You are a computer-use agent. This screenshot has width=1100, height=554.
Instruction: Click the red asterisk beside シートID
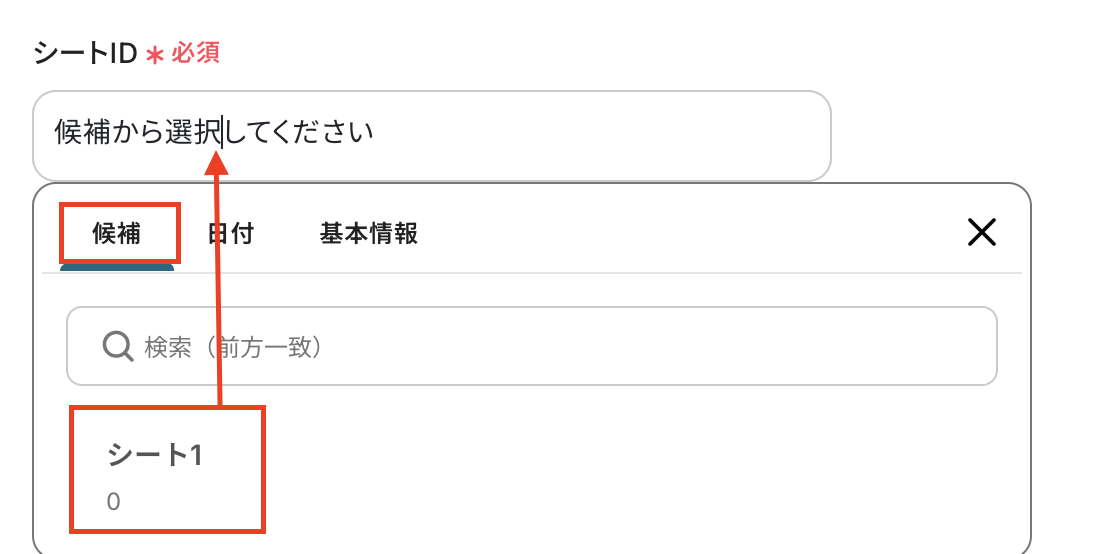154,56
